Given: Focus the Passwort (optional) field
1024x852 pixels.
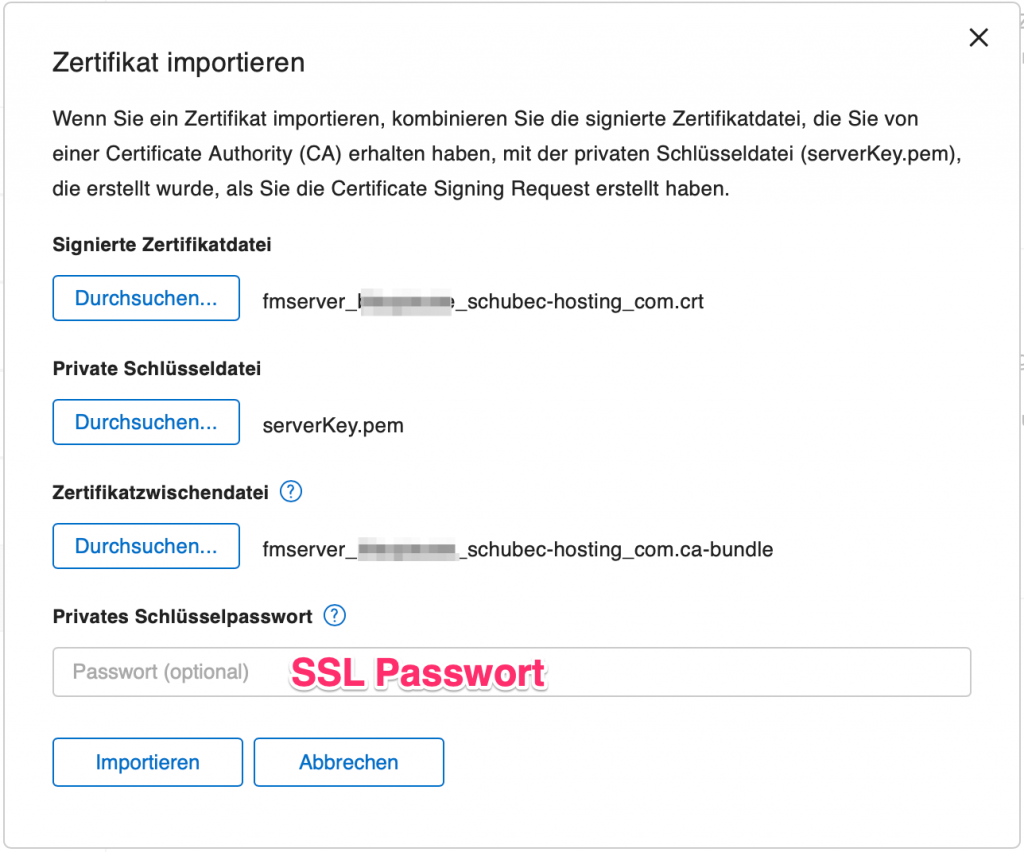Looking at the screenshot, I should (x=511, y=672).
